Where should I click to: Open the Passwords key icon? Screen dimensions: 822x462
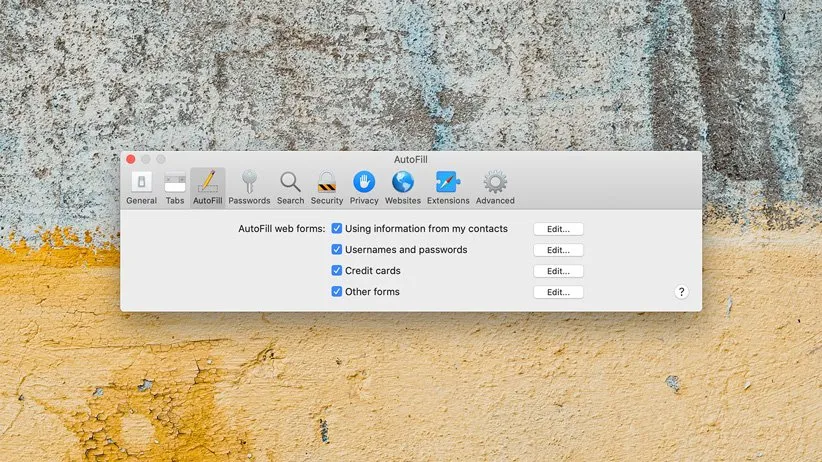(x=249, y=187)
